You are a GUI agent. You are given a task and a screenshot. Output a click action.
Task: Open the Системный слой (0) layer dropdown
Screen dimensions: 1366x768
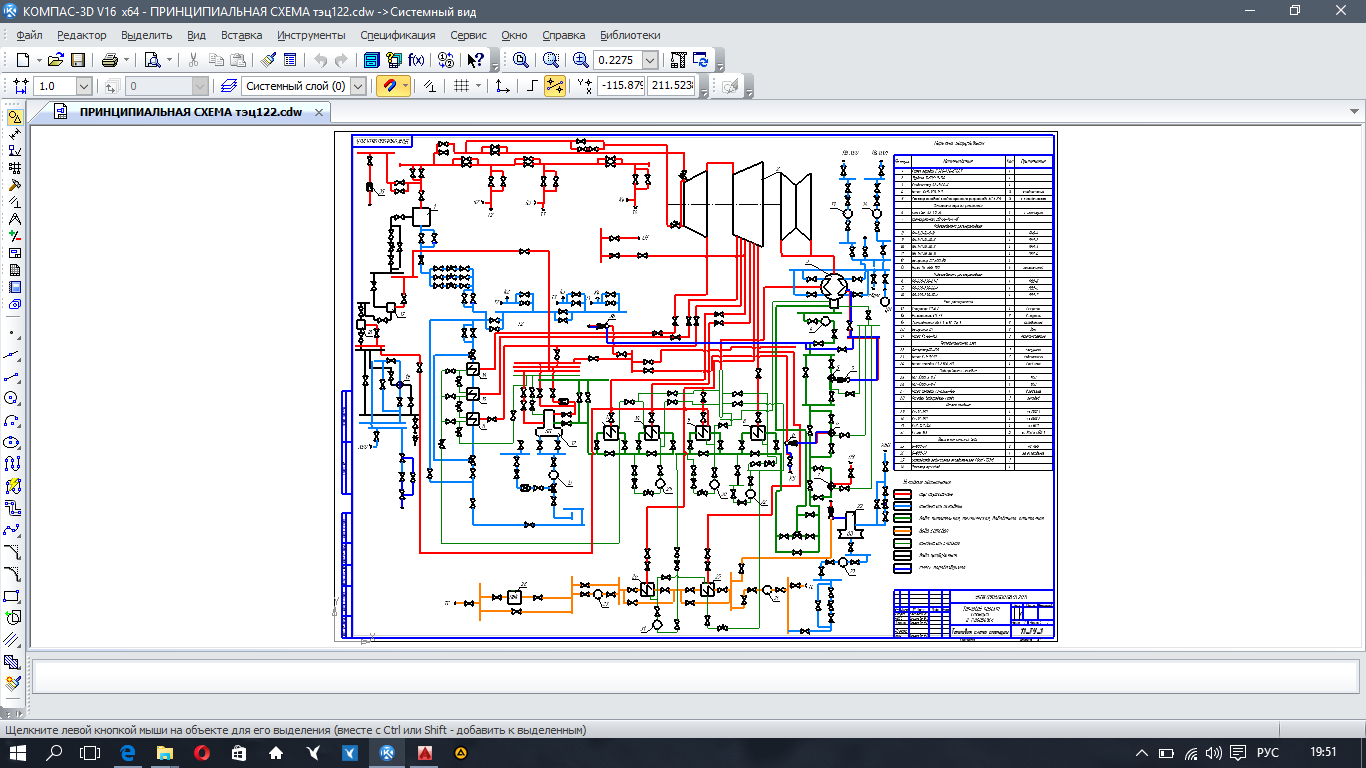[359, 86]
